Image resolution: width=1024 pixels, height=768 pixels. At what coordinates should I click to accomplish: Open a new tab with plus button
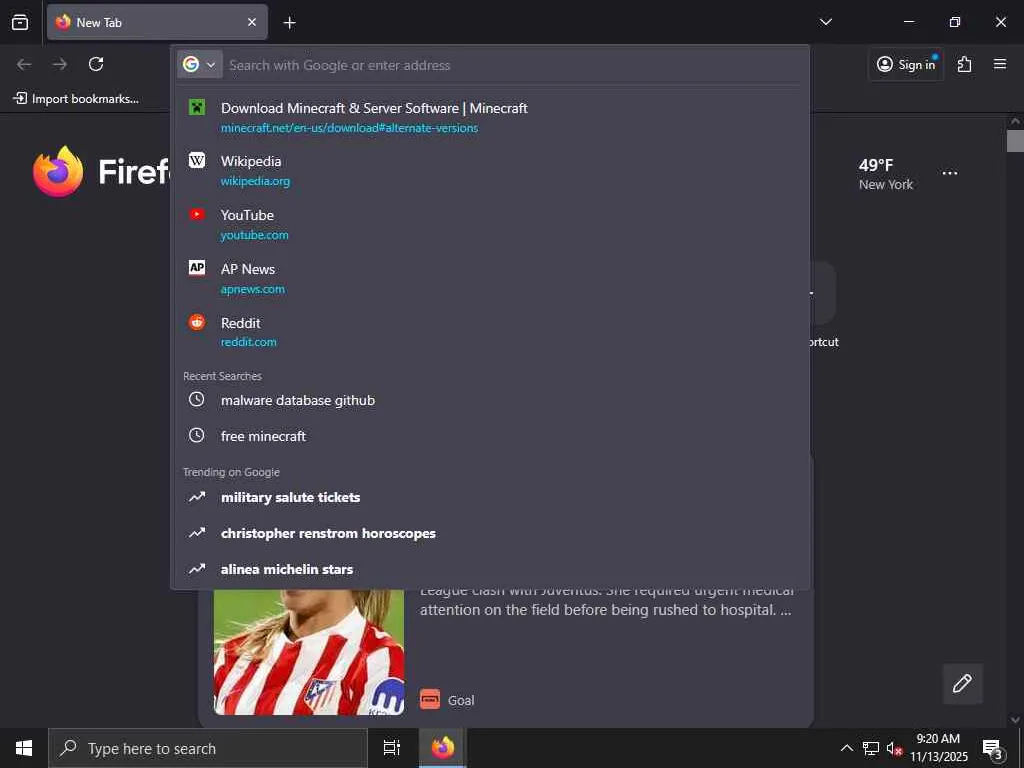tap(289, 23)
